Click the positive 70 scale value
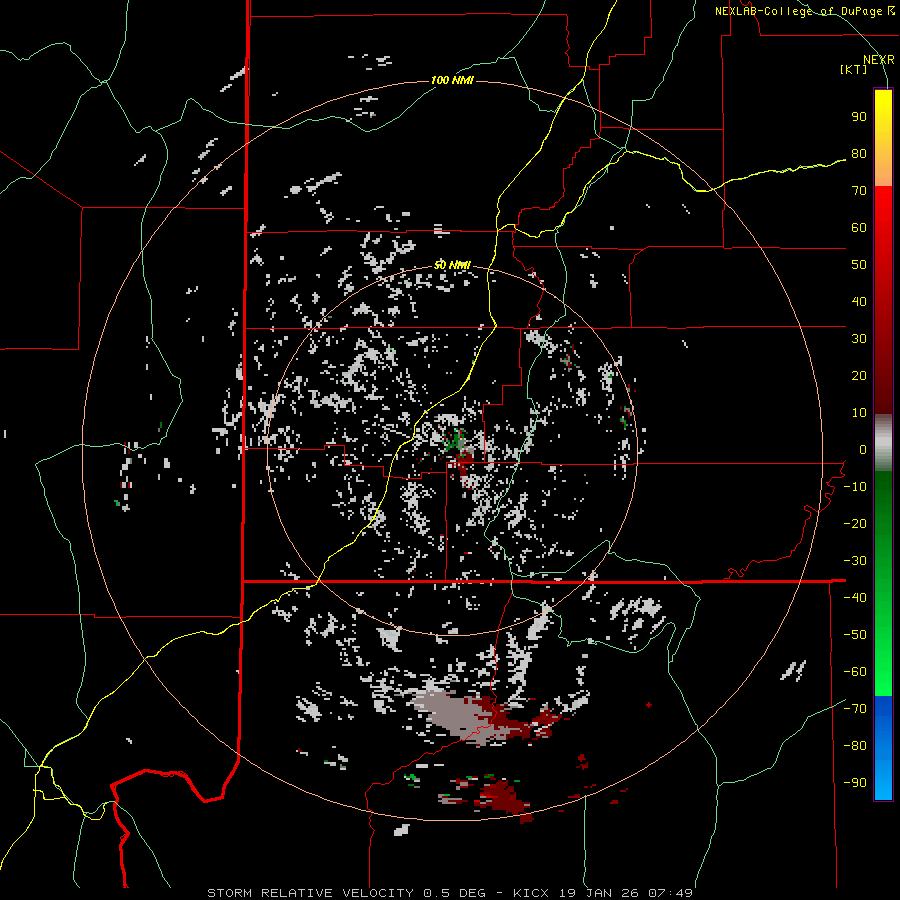The image size is (900, 900). 859,191
